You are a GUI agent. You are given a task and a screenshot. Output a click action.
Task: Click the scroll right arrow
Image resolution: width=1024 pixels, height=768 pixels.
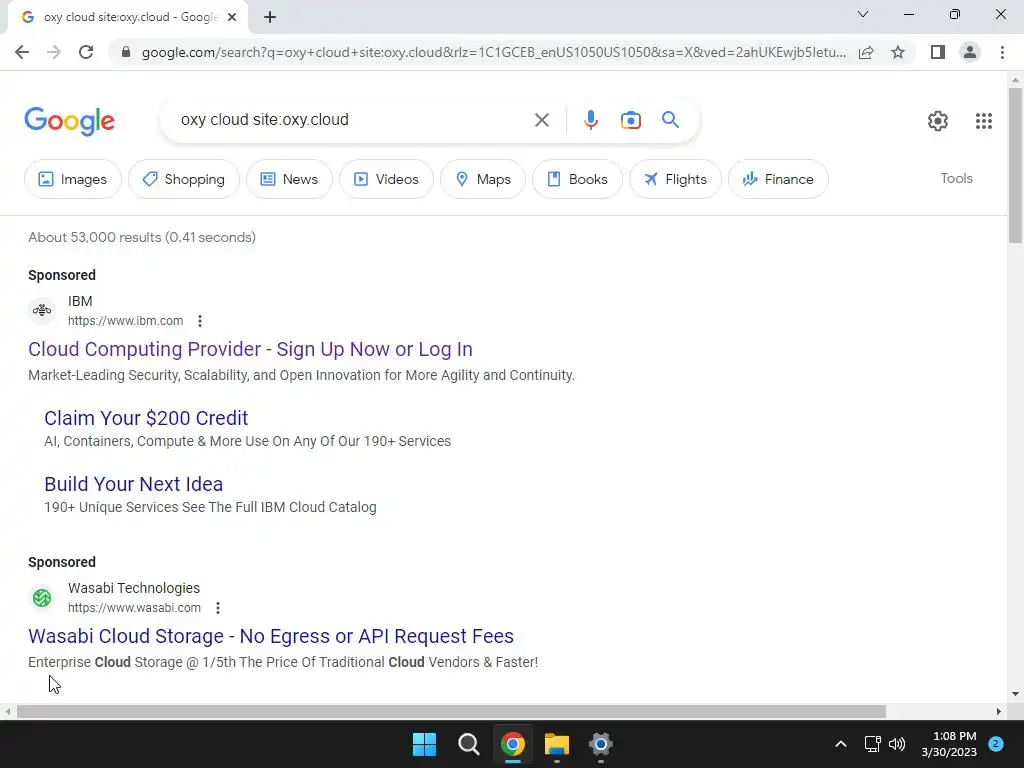click(x=998, y=711)
